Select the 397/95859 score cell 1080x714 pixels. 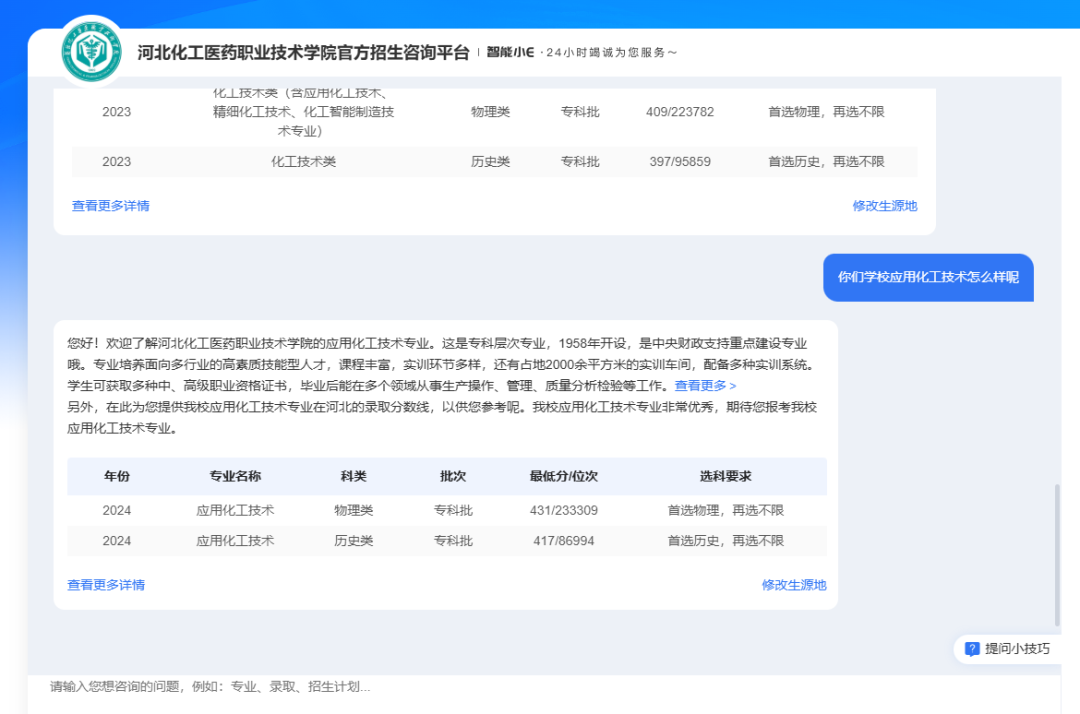point(679,162)
